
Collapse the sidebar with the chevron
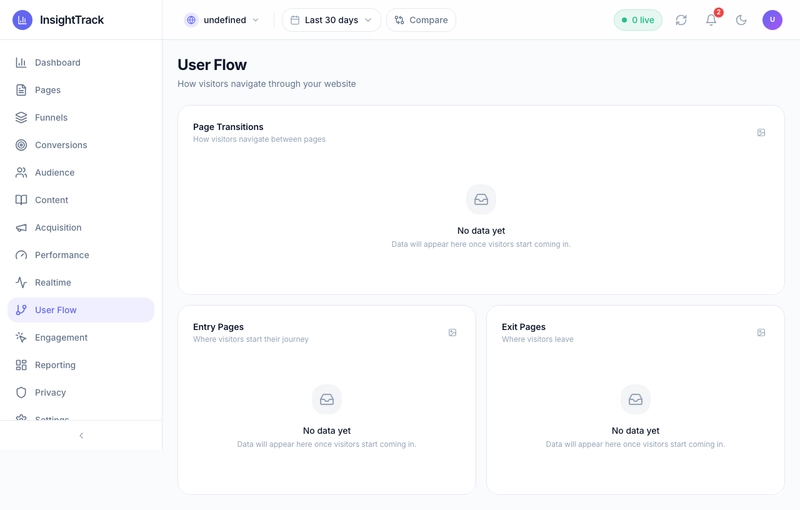click(81, 436)
